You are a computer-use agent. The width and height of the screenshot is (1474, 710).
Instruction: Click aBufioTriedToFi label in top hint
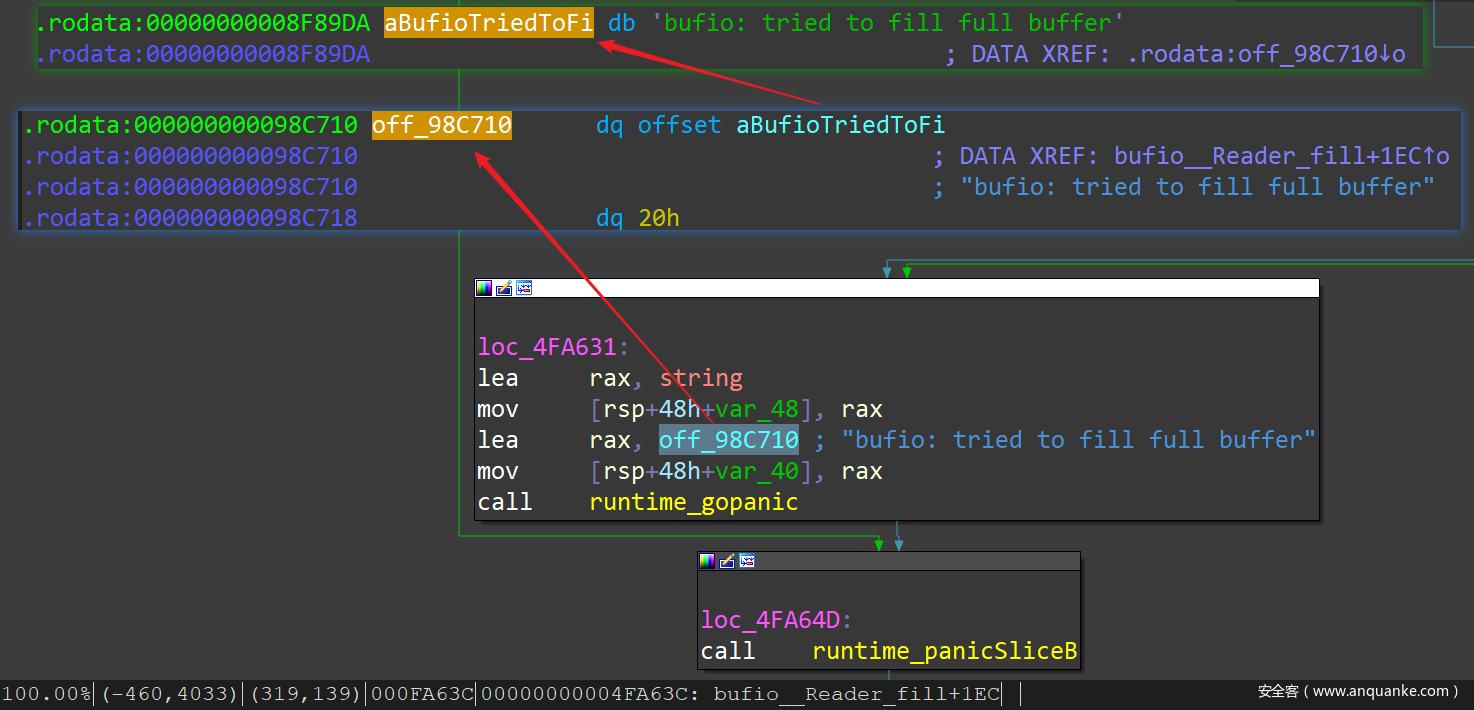click(488, 23)
